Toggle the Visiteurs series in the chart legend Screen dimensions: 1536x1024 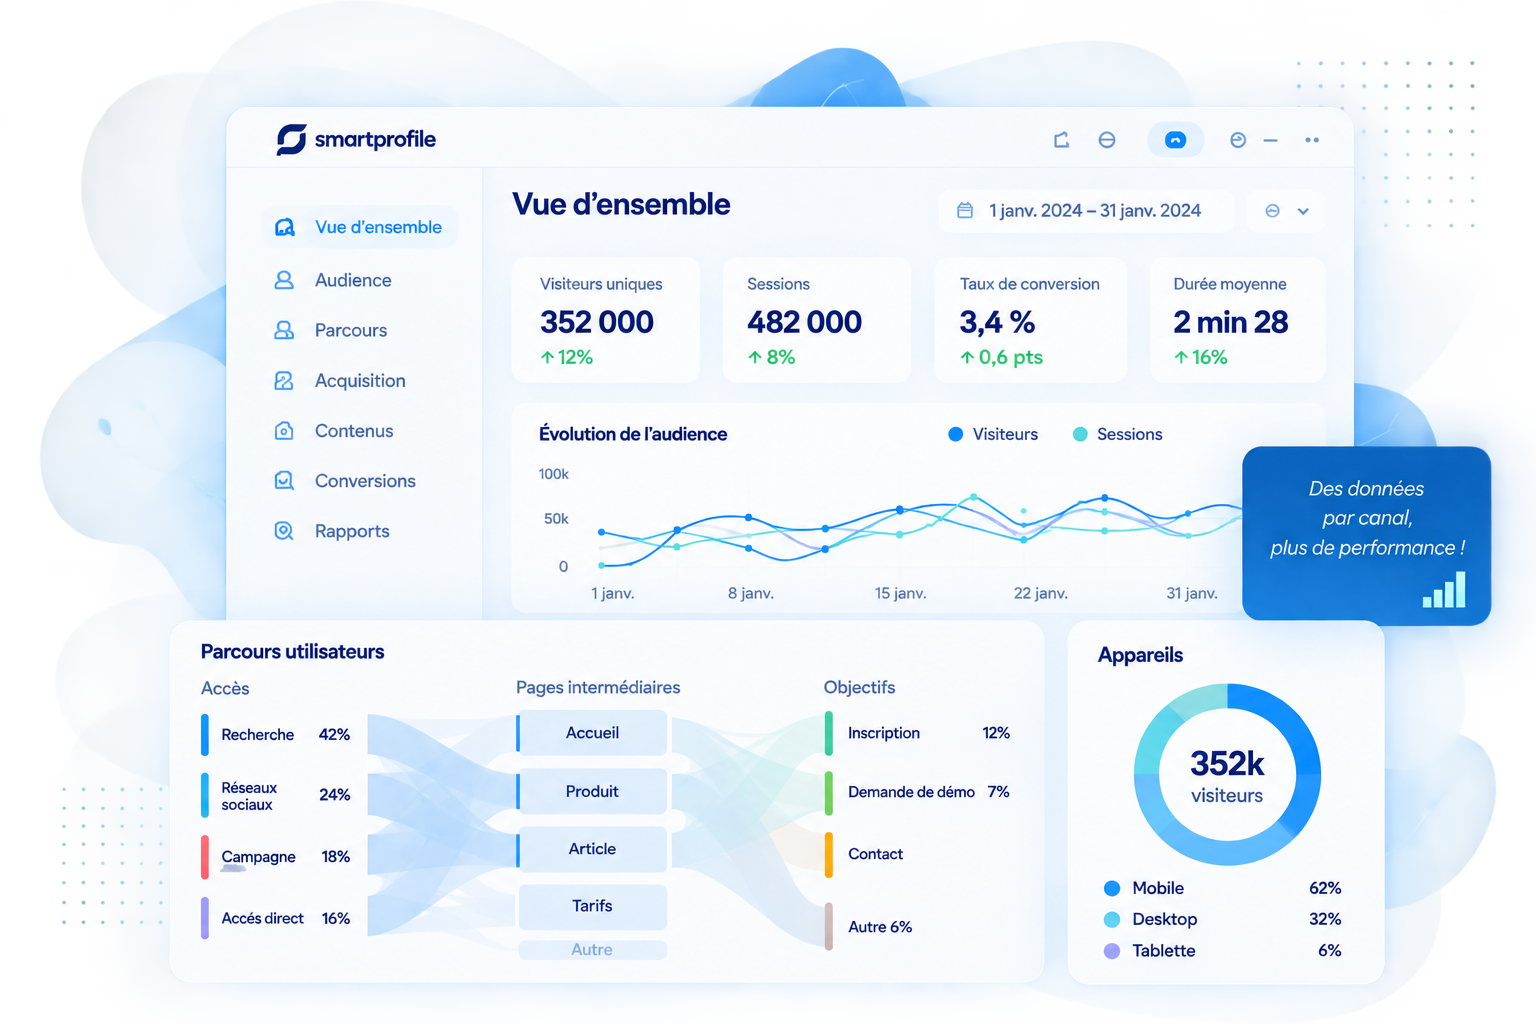pos(993,434)
